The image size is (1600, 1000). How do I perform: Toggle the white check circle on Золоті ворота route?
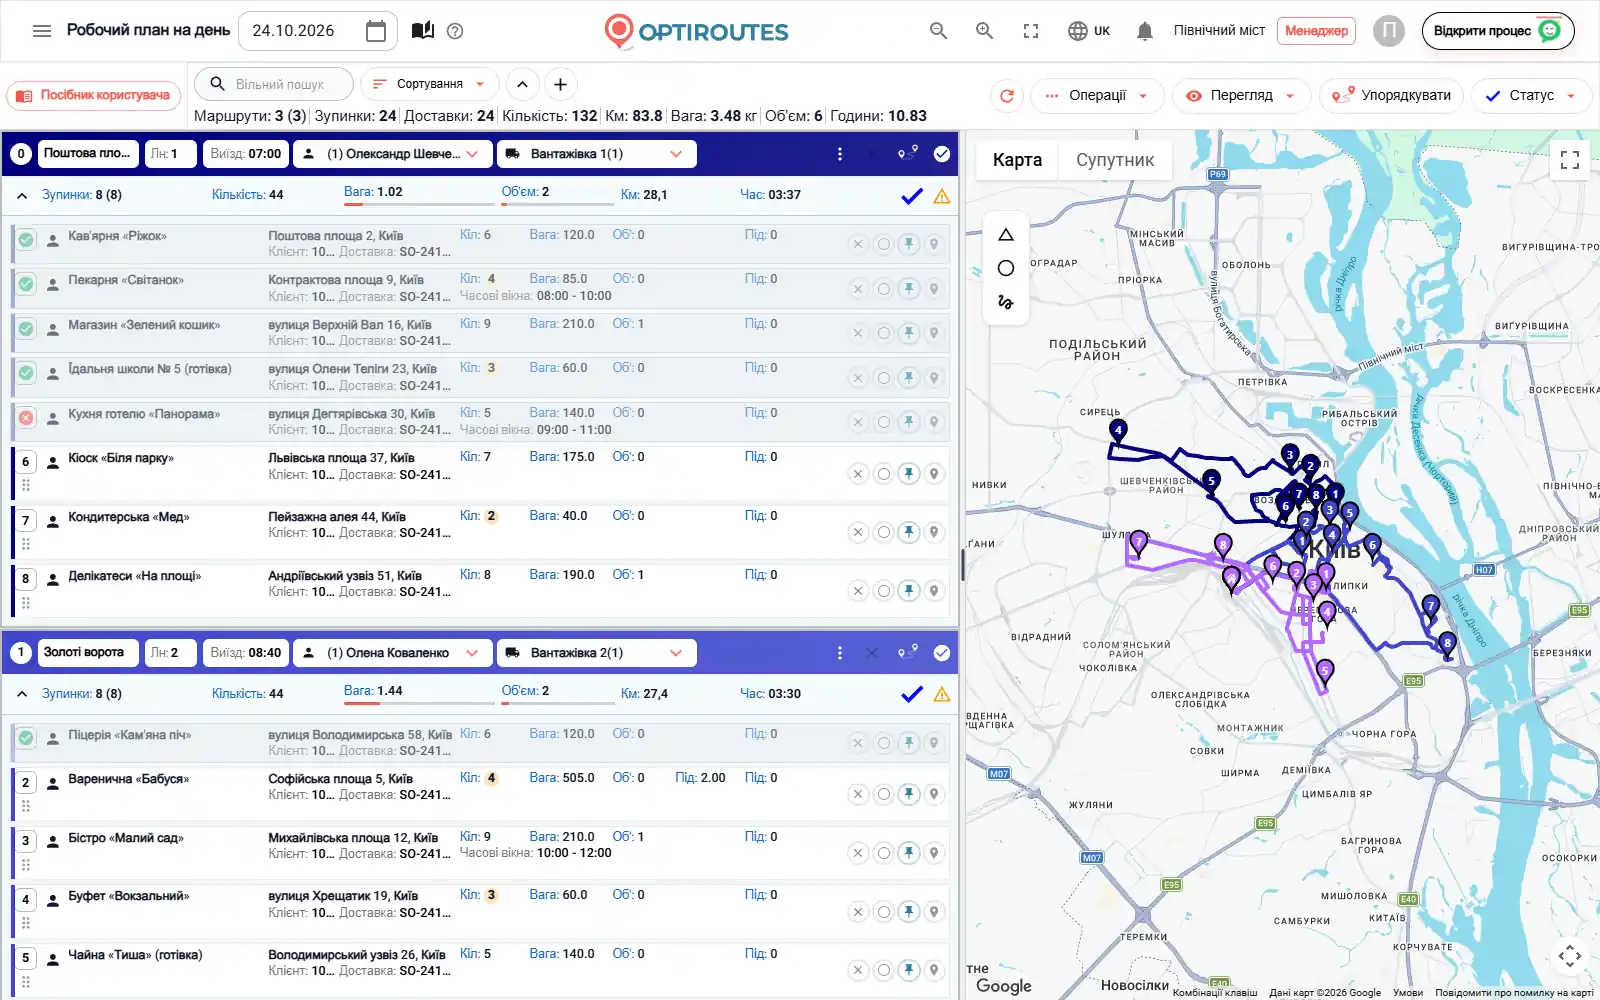coord(942,653)
